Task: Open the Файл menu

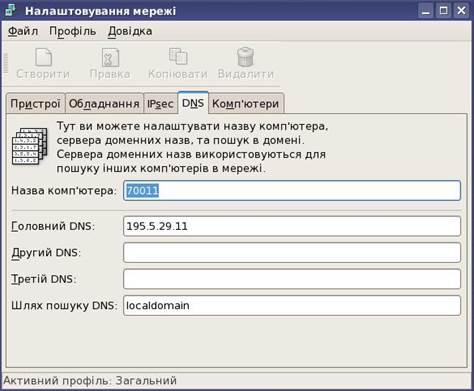Action: click(23, 31)
